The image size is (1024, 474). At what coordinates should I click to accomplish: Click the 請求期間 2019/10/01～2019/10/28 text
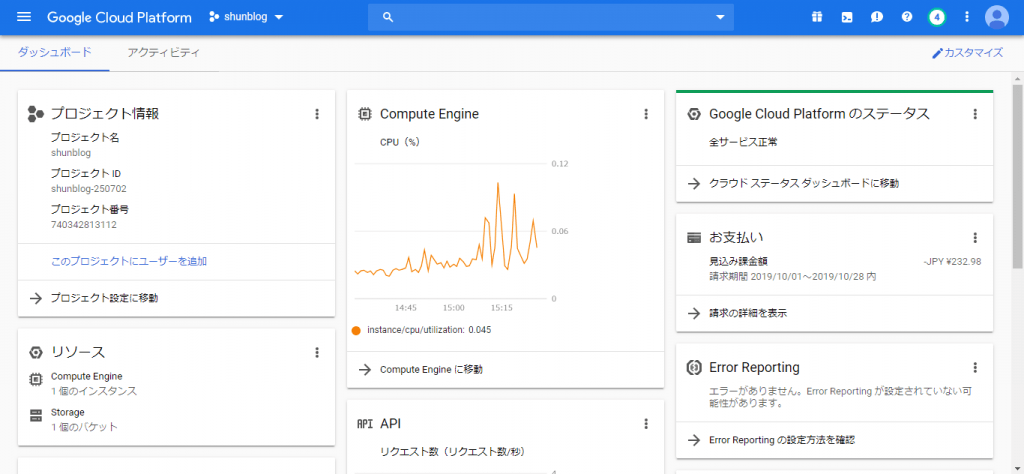793,277
